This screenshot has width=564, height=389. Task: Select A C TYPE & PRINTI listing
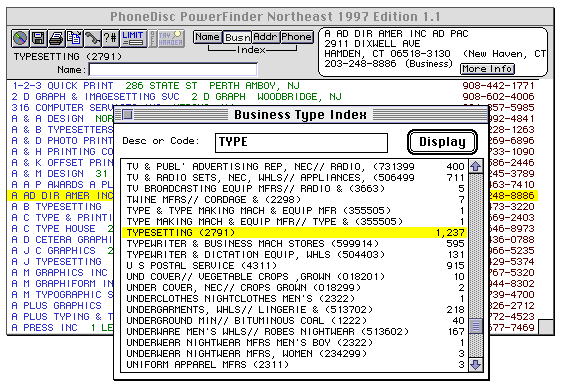(x=61, y=218)
